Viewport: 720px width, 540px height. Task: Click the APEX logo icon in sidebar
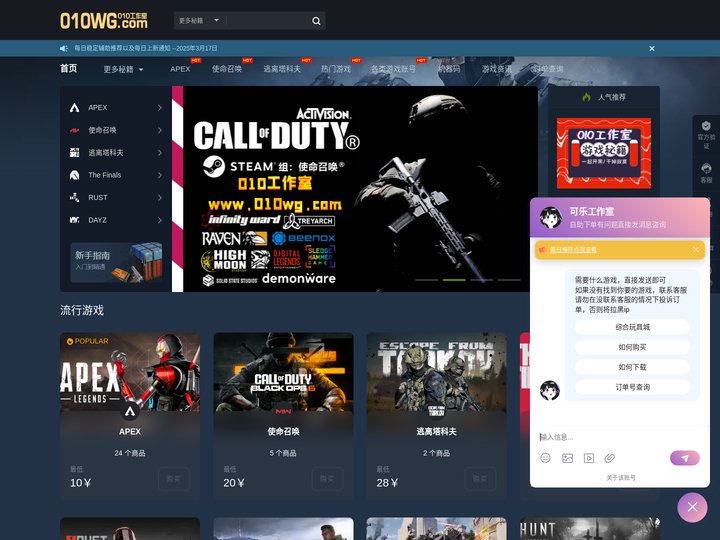click(74, 107)
